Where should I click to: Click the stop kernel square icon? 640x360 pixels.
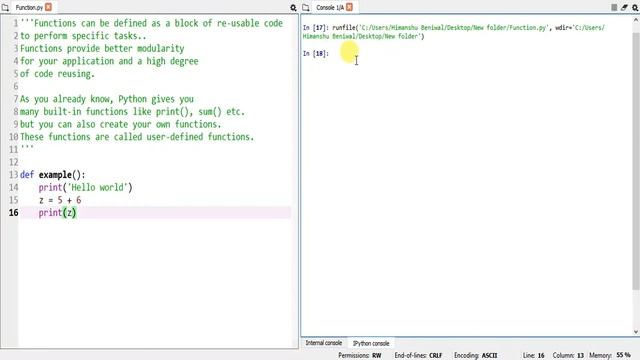coord(614,7)
